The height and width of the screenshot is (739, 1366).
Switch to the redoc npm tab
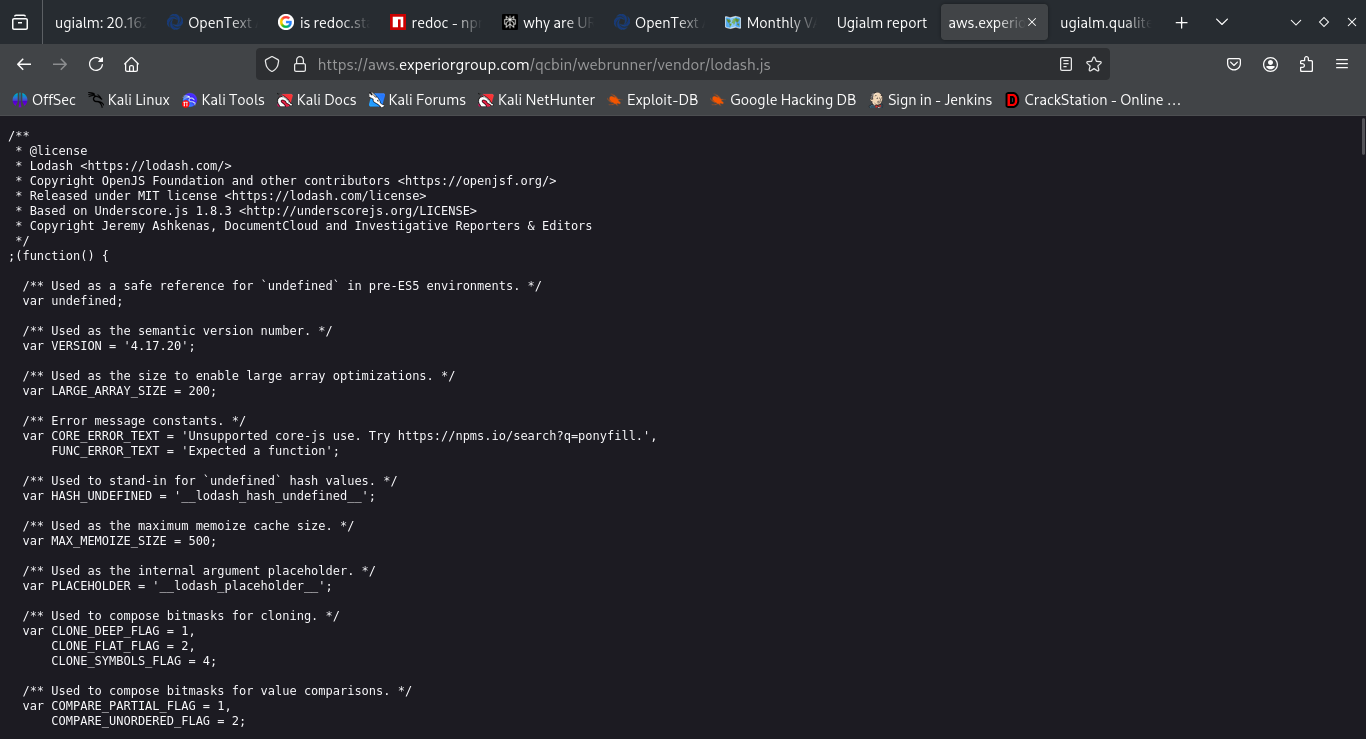point(435,22)
